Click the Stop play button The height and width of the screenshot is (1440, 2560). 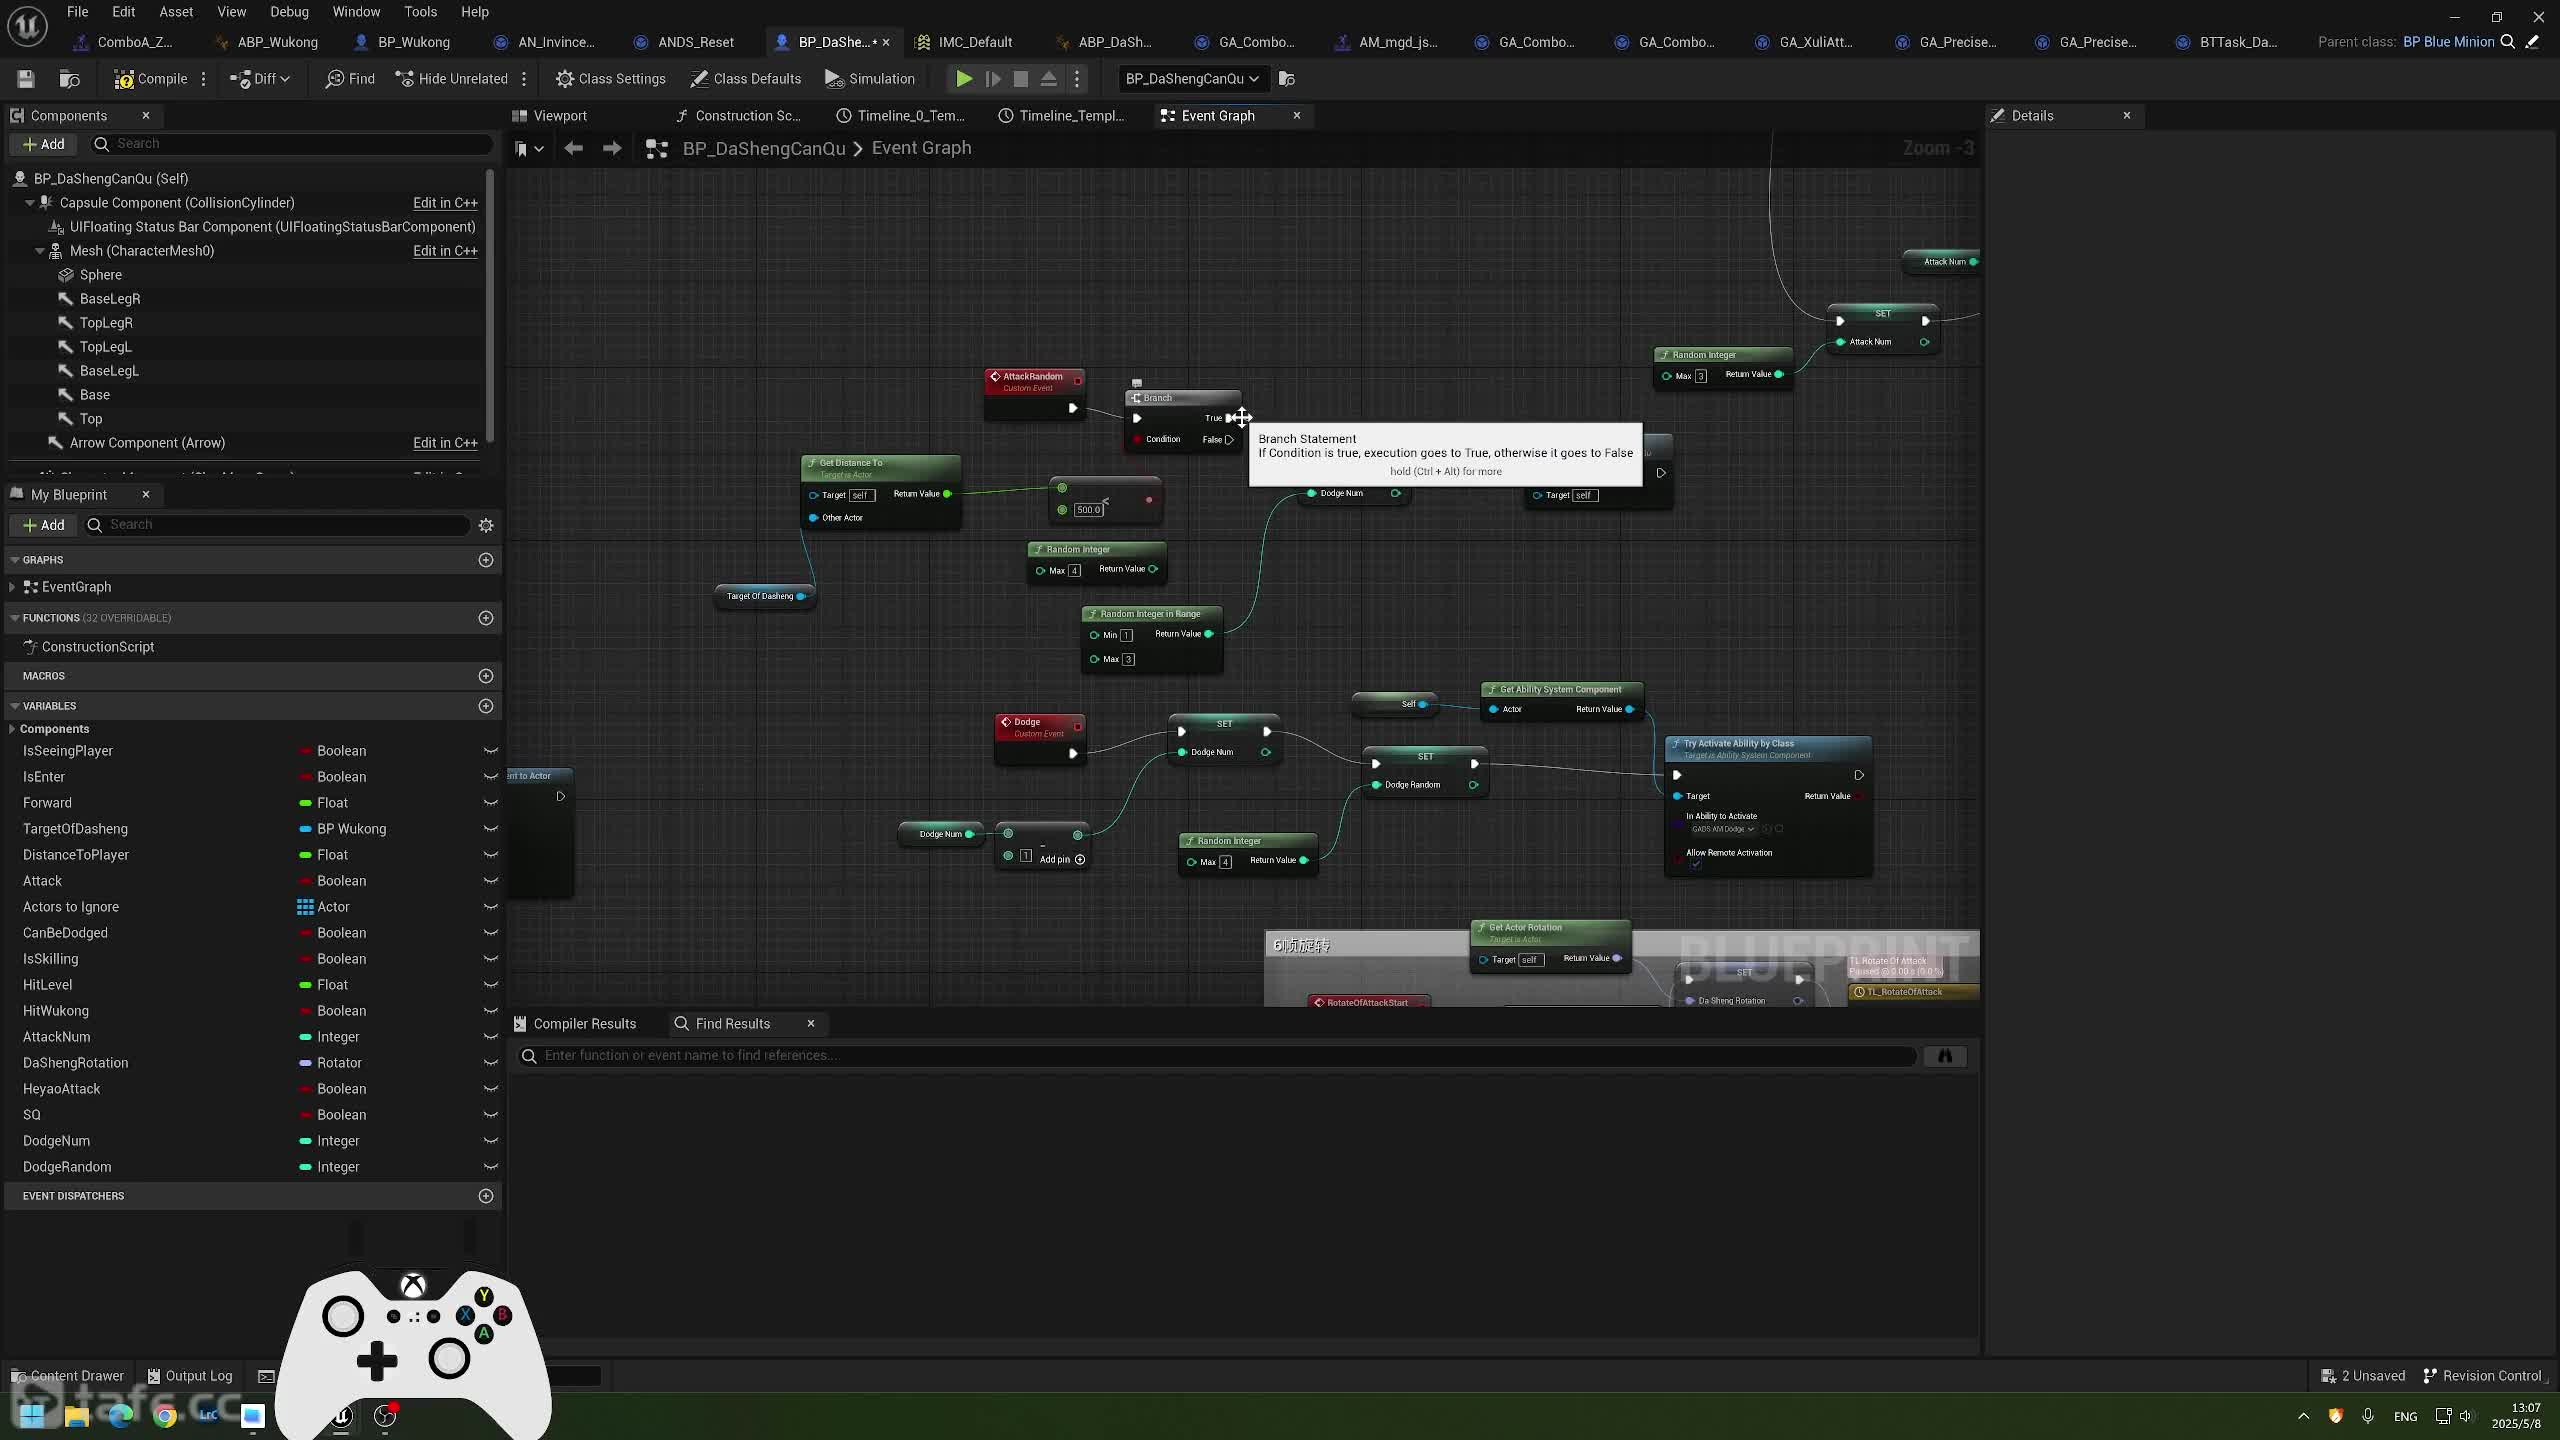pos(1021,79)
